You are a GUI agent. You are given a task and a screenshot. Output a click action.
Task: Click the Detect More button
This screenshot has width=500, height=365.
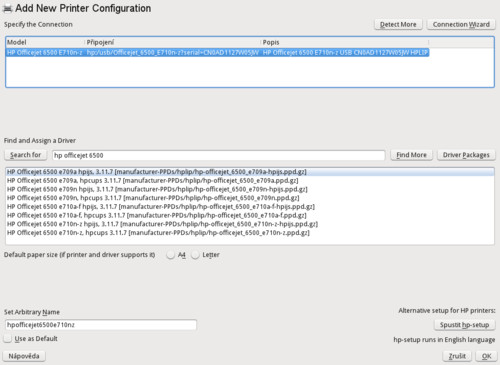[x=398, y=24]
